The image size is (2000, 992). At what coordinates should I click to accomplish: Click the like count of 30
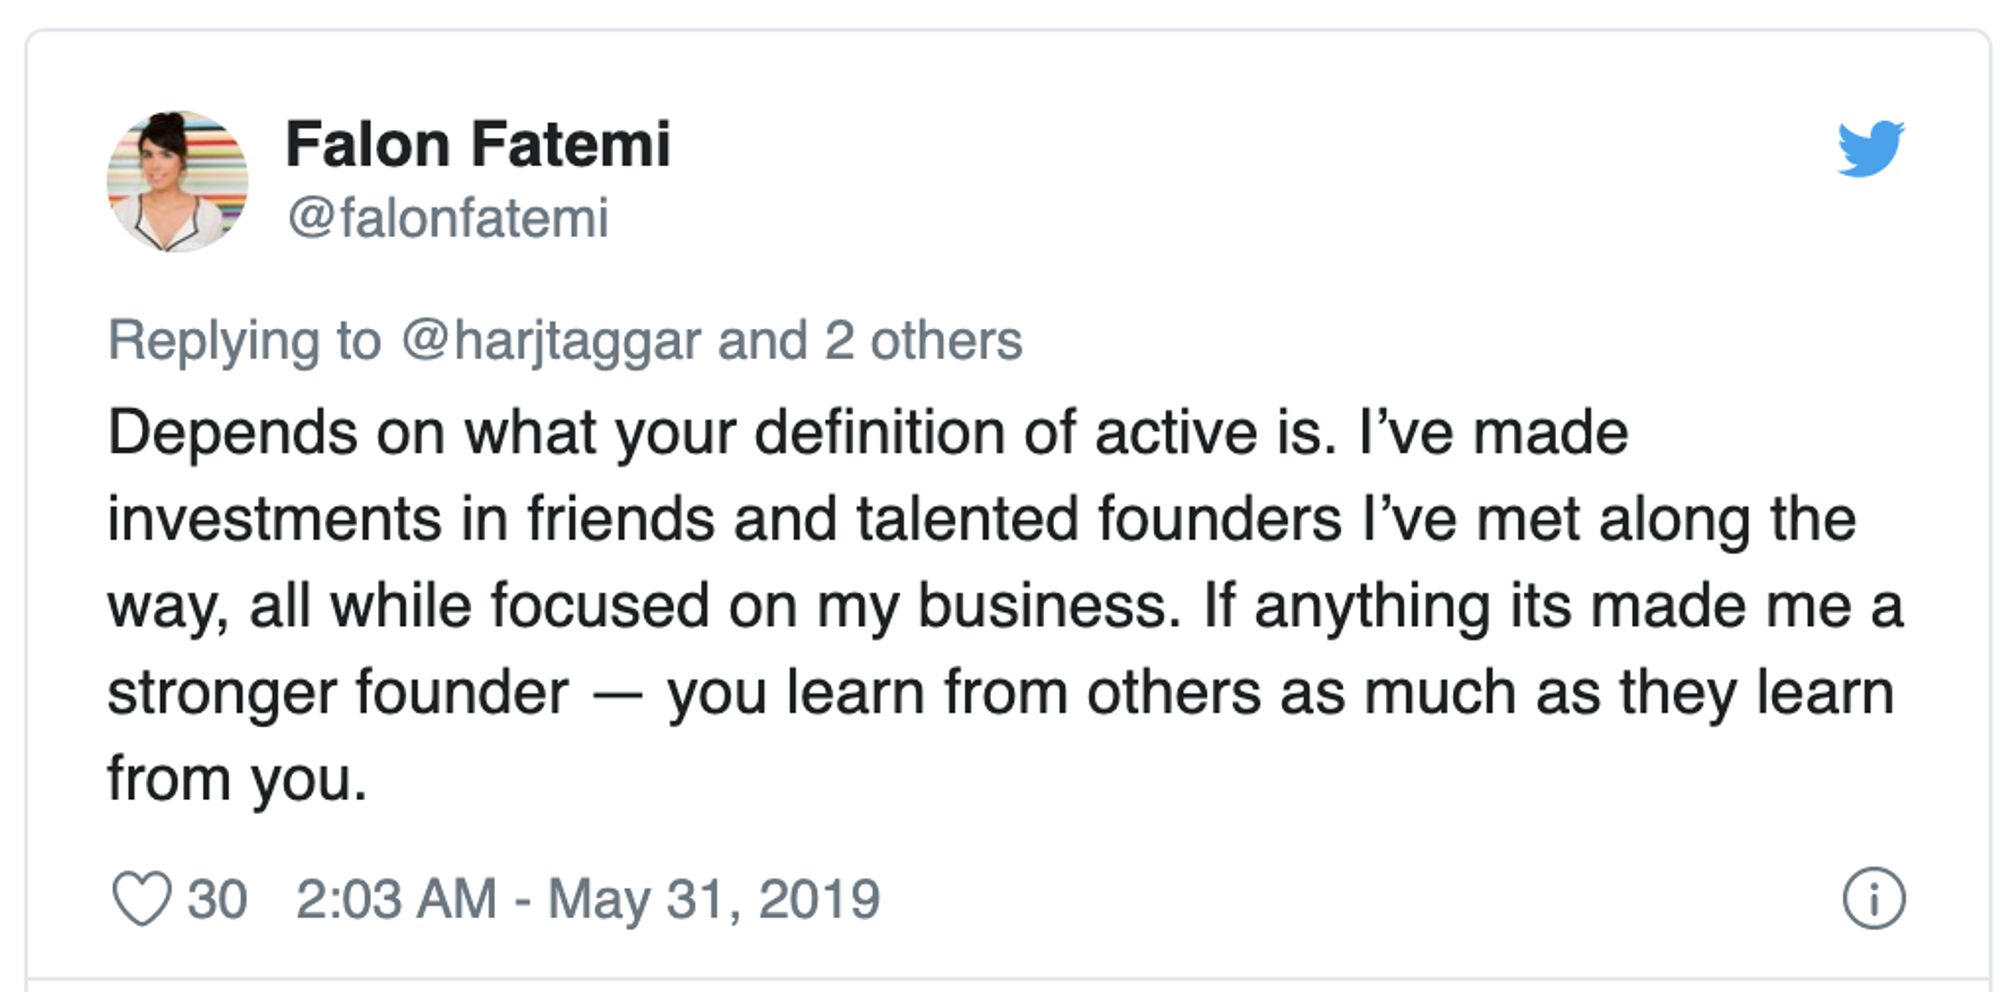click(217, 899)
